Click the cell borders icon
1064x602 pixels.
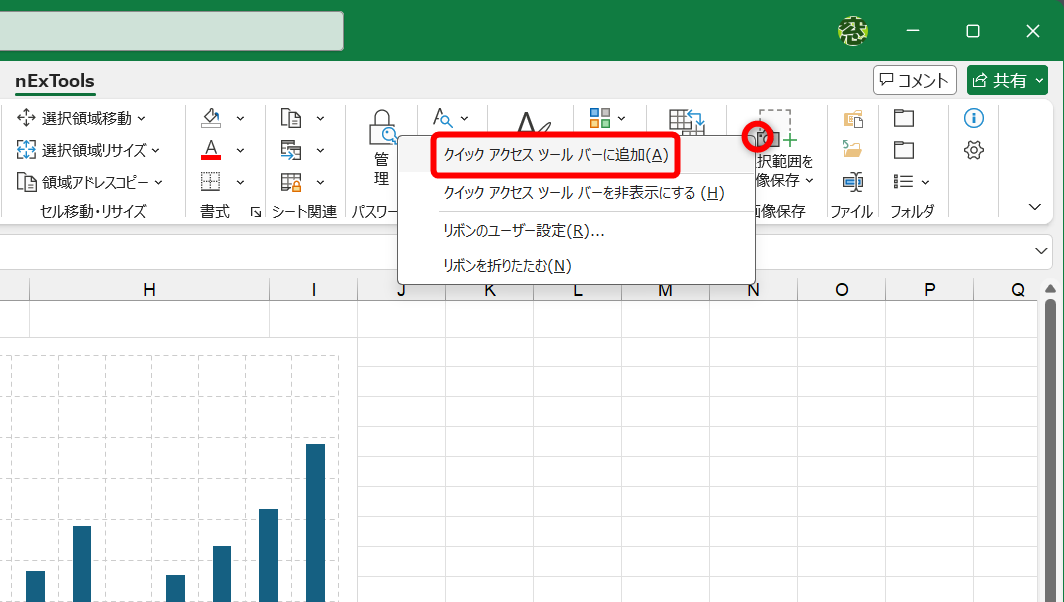[211, 182]
